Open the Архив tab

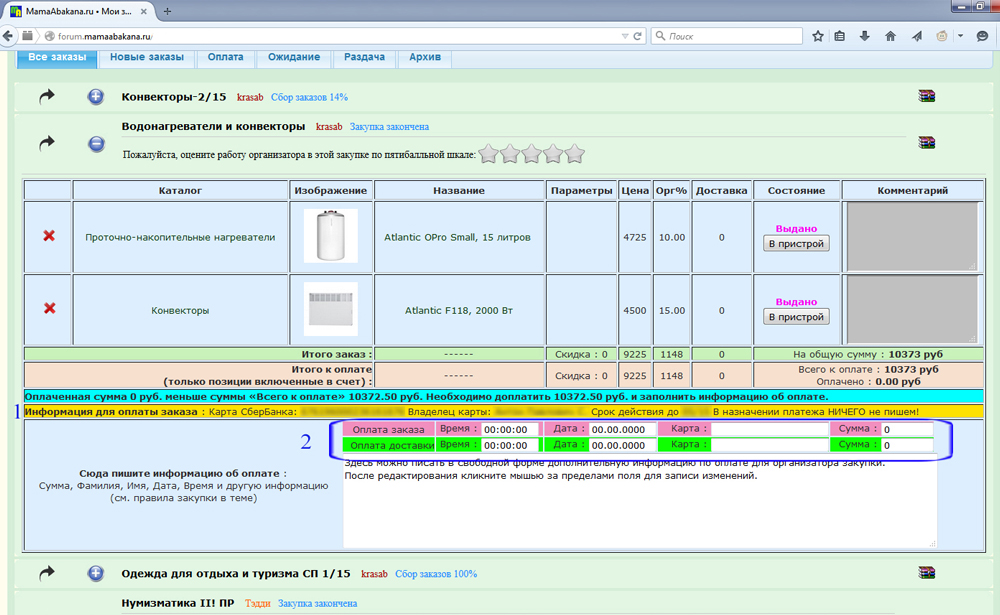point(425,57)
